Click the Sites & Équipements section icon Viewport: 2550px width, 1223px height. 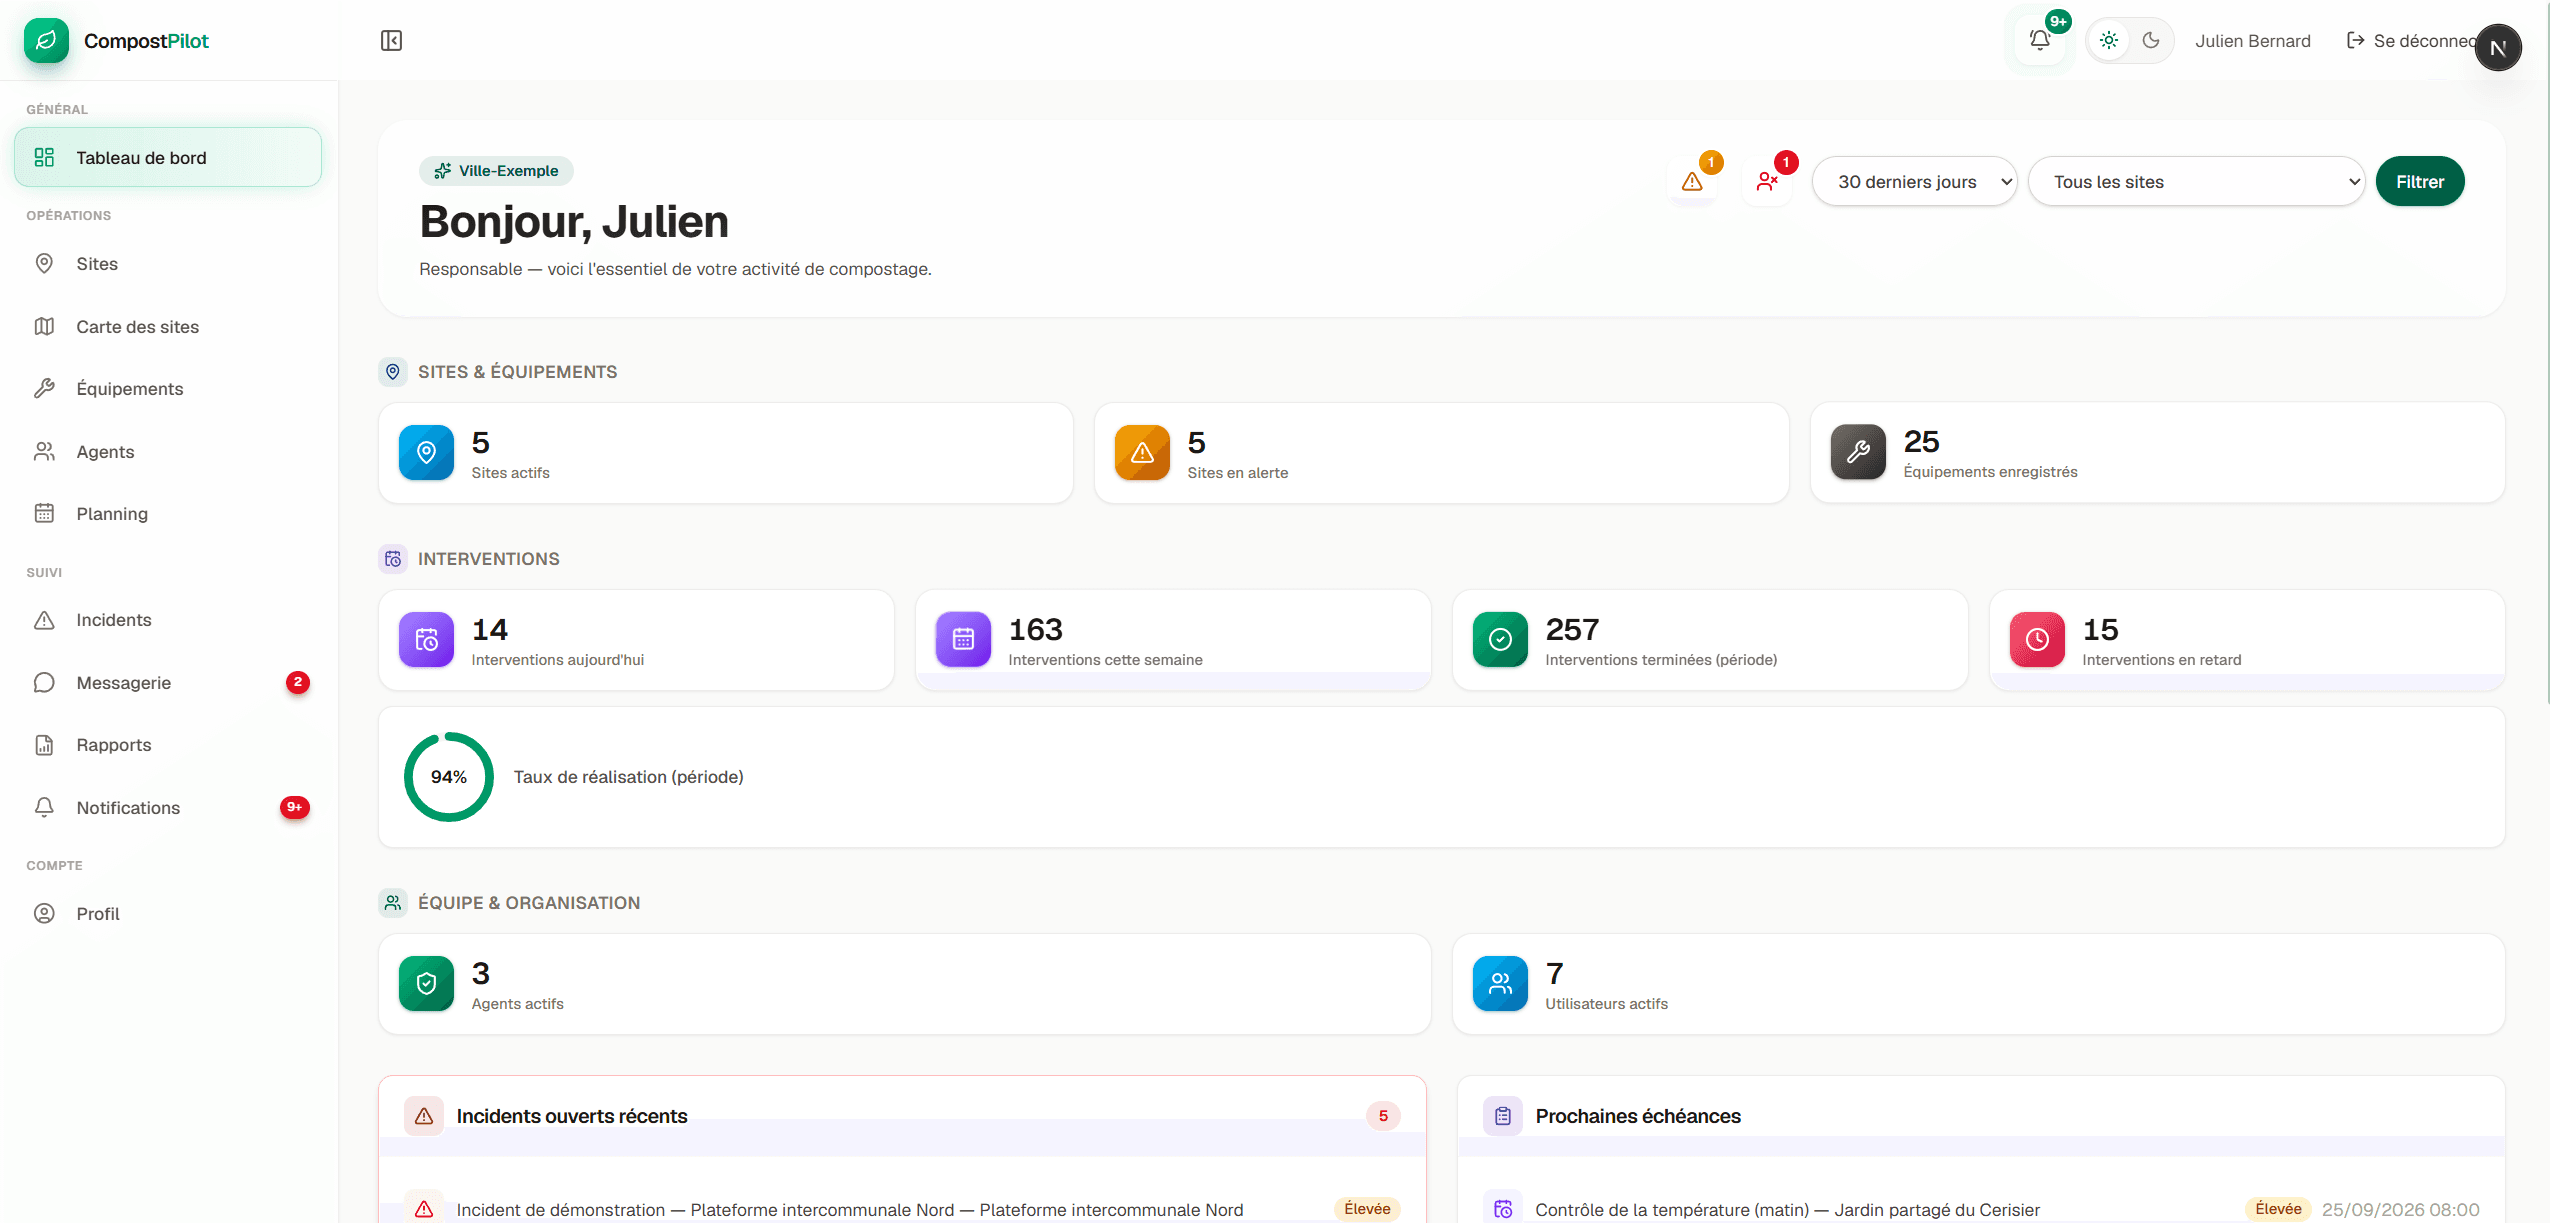pyautogui.click(x=393, y=372)
